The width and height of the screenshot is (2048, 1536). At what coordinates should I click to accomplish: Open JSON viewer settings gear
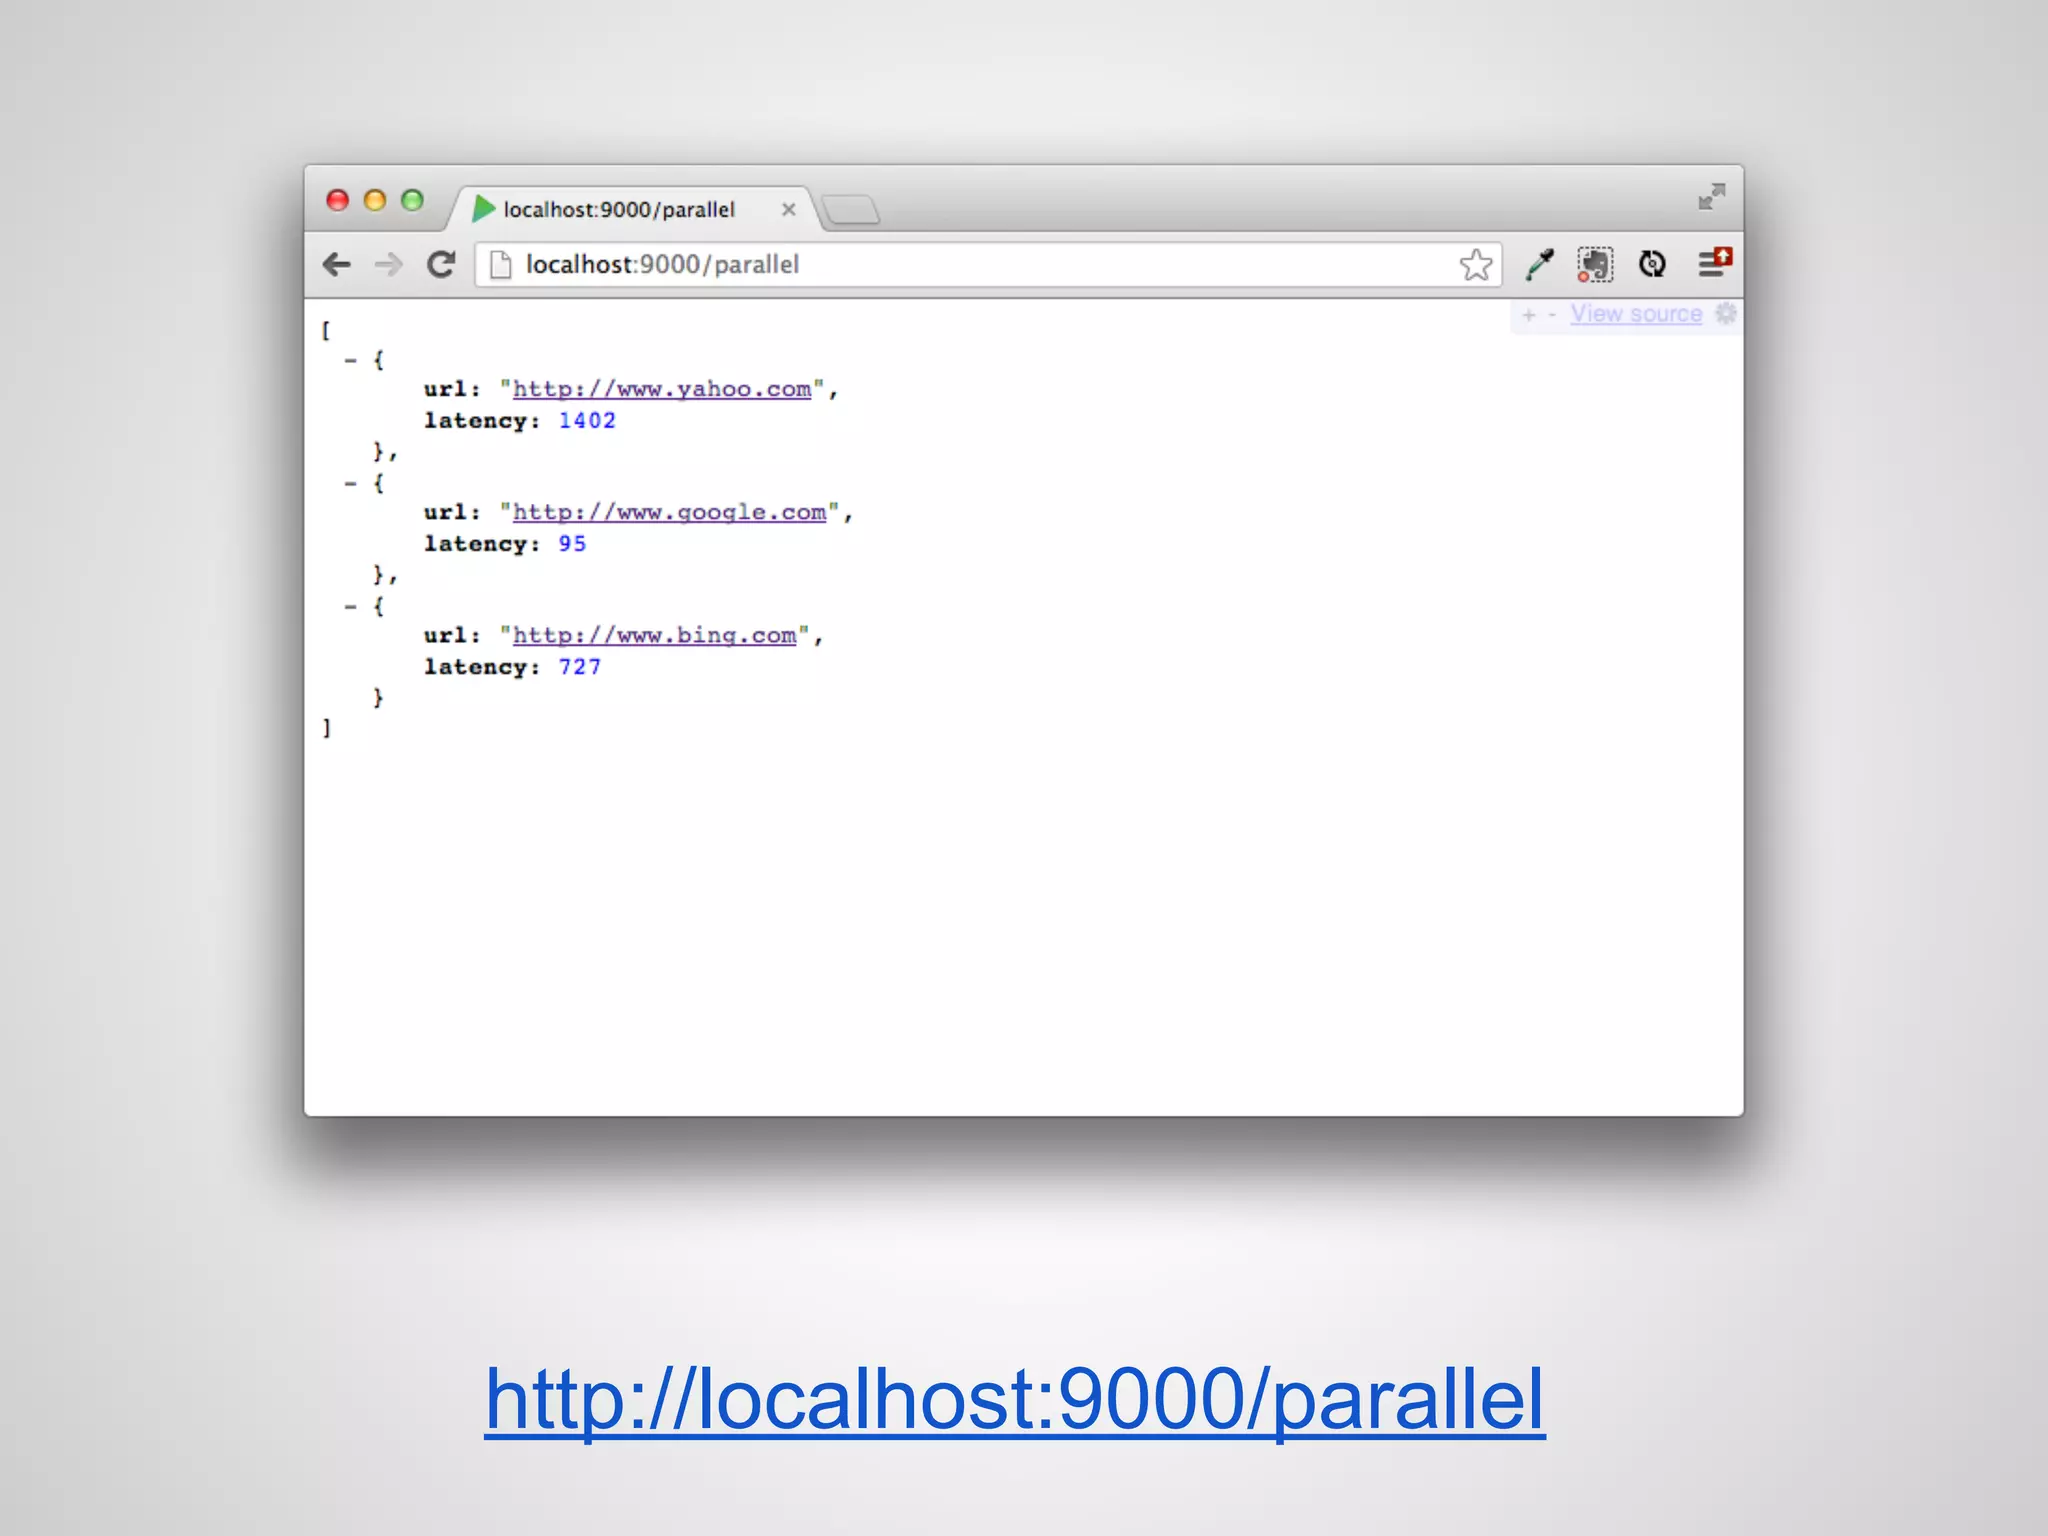coord(1726,314)
